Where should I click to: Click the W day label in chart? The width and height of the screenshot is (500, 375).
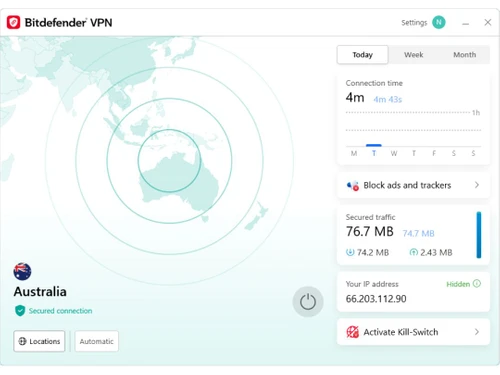coord(394,153)
